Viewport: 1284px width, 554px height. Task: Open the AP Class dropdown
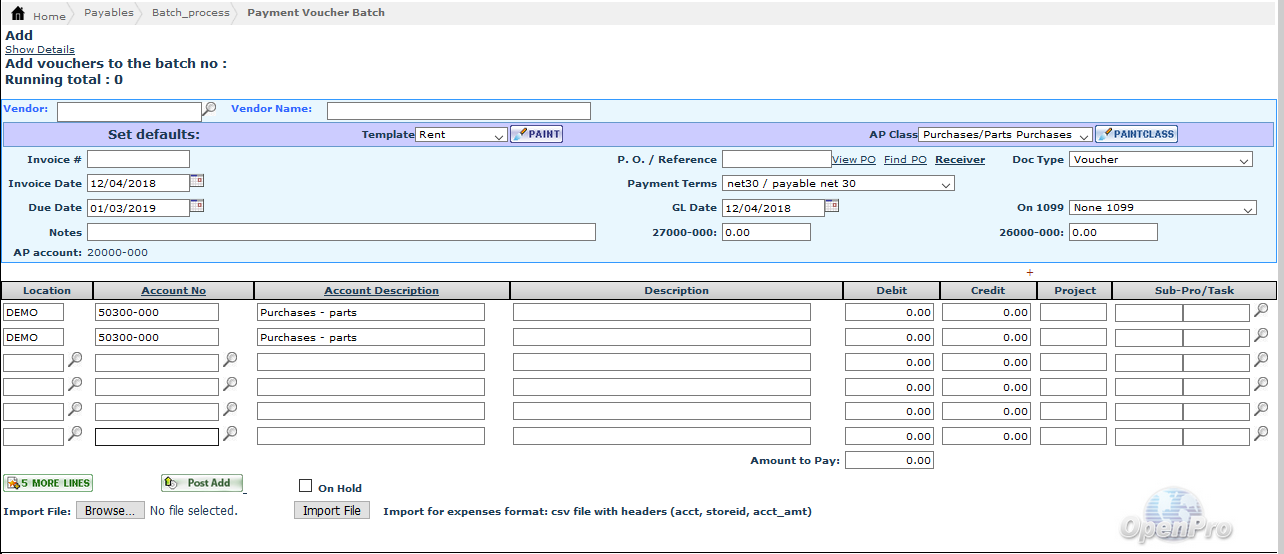[x=1005, y=135]
